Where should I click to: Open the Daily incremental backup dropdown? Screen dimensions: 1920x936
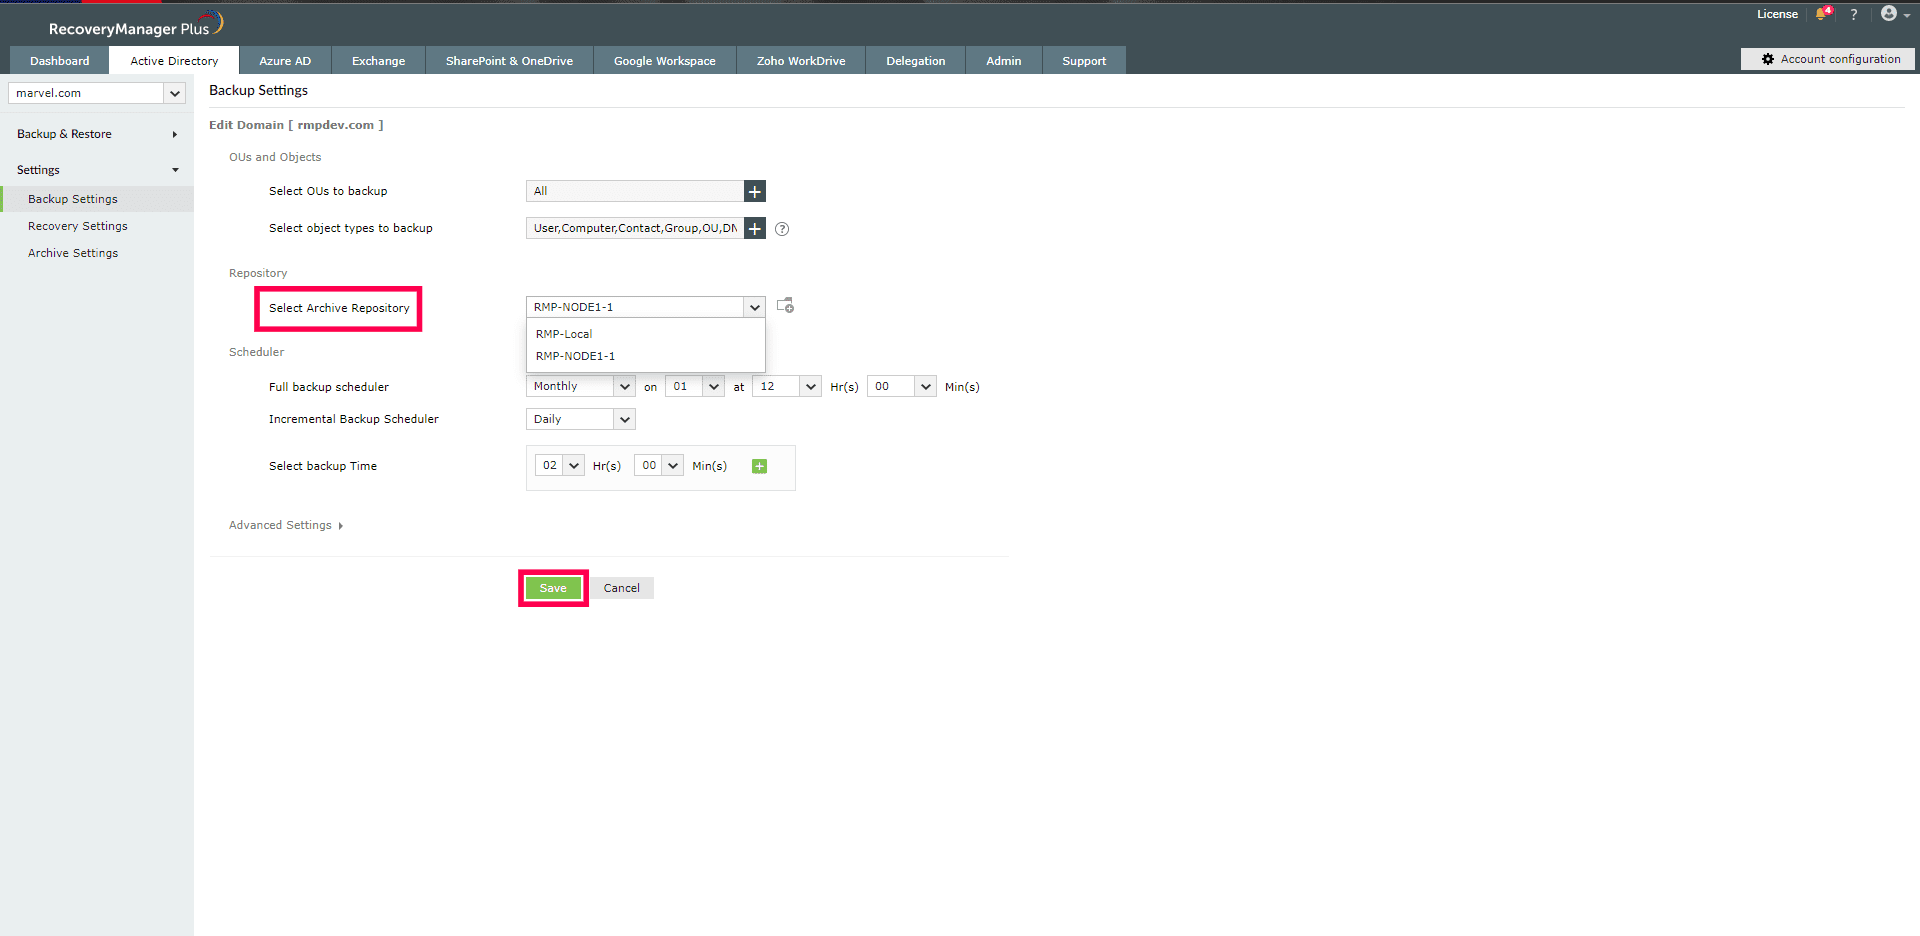click(581, 419)
